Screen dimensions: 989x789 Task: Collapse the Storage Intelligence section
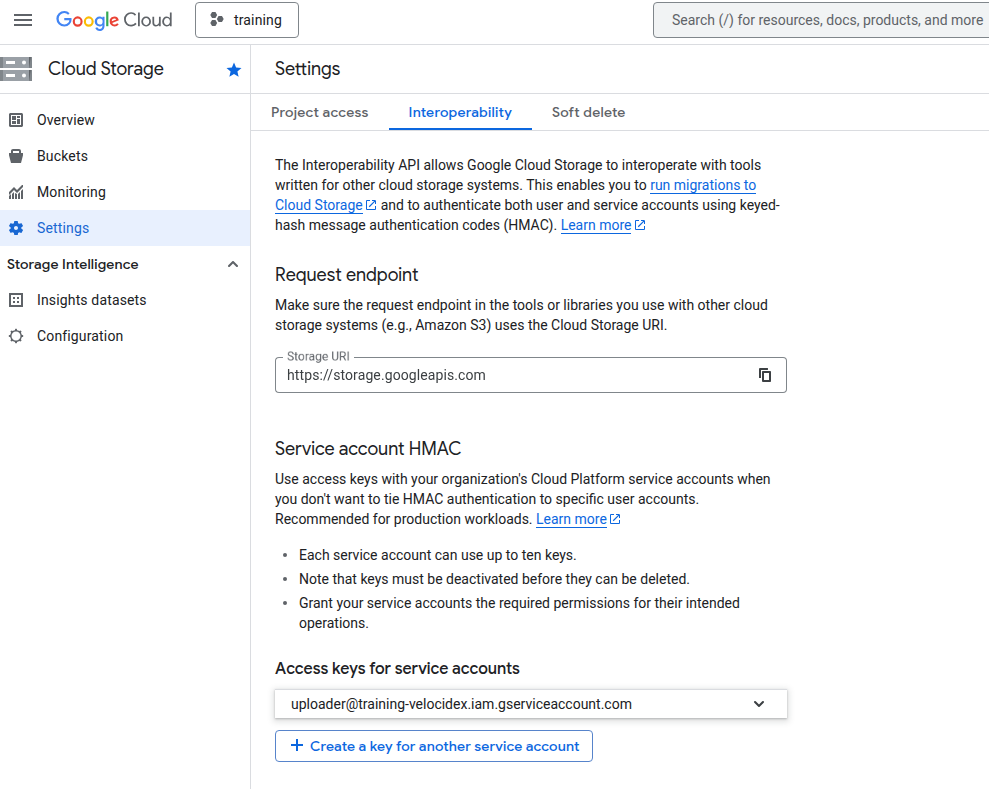232,264
